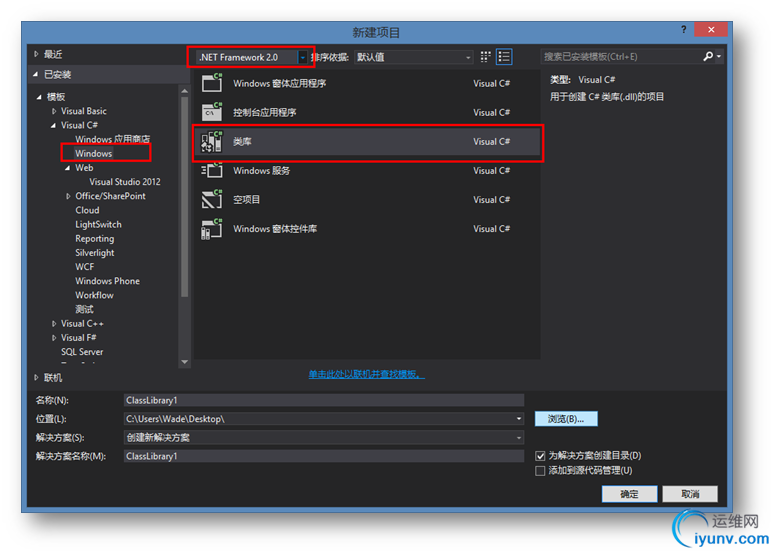Select the 类库 template icon
775x555 pixels.
click(212, 141)
